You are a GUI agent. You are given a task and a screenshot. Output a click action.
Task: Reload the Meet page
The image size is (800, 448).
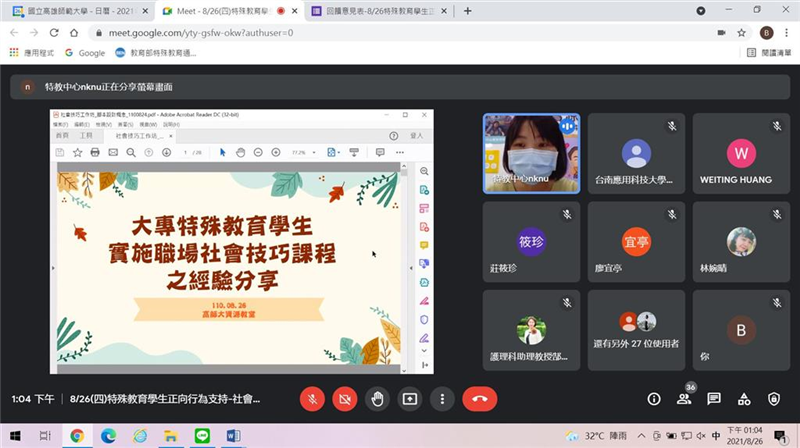point(54,33)
